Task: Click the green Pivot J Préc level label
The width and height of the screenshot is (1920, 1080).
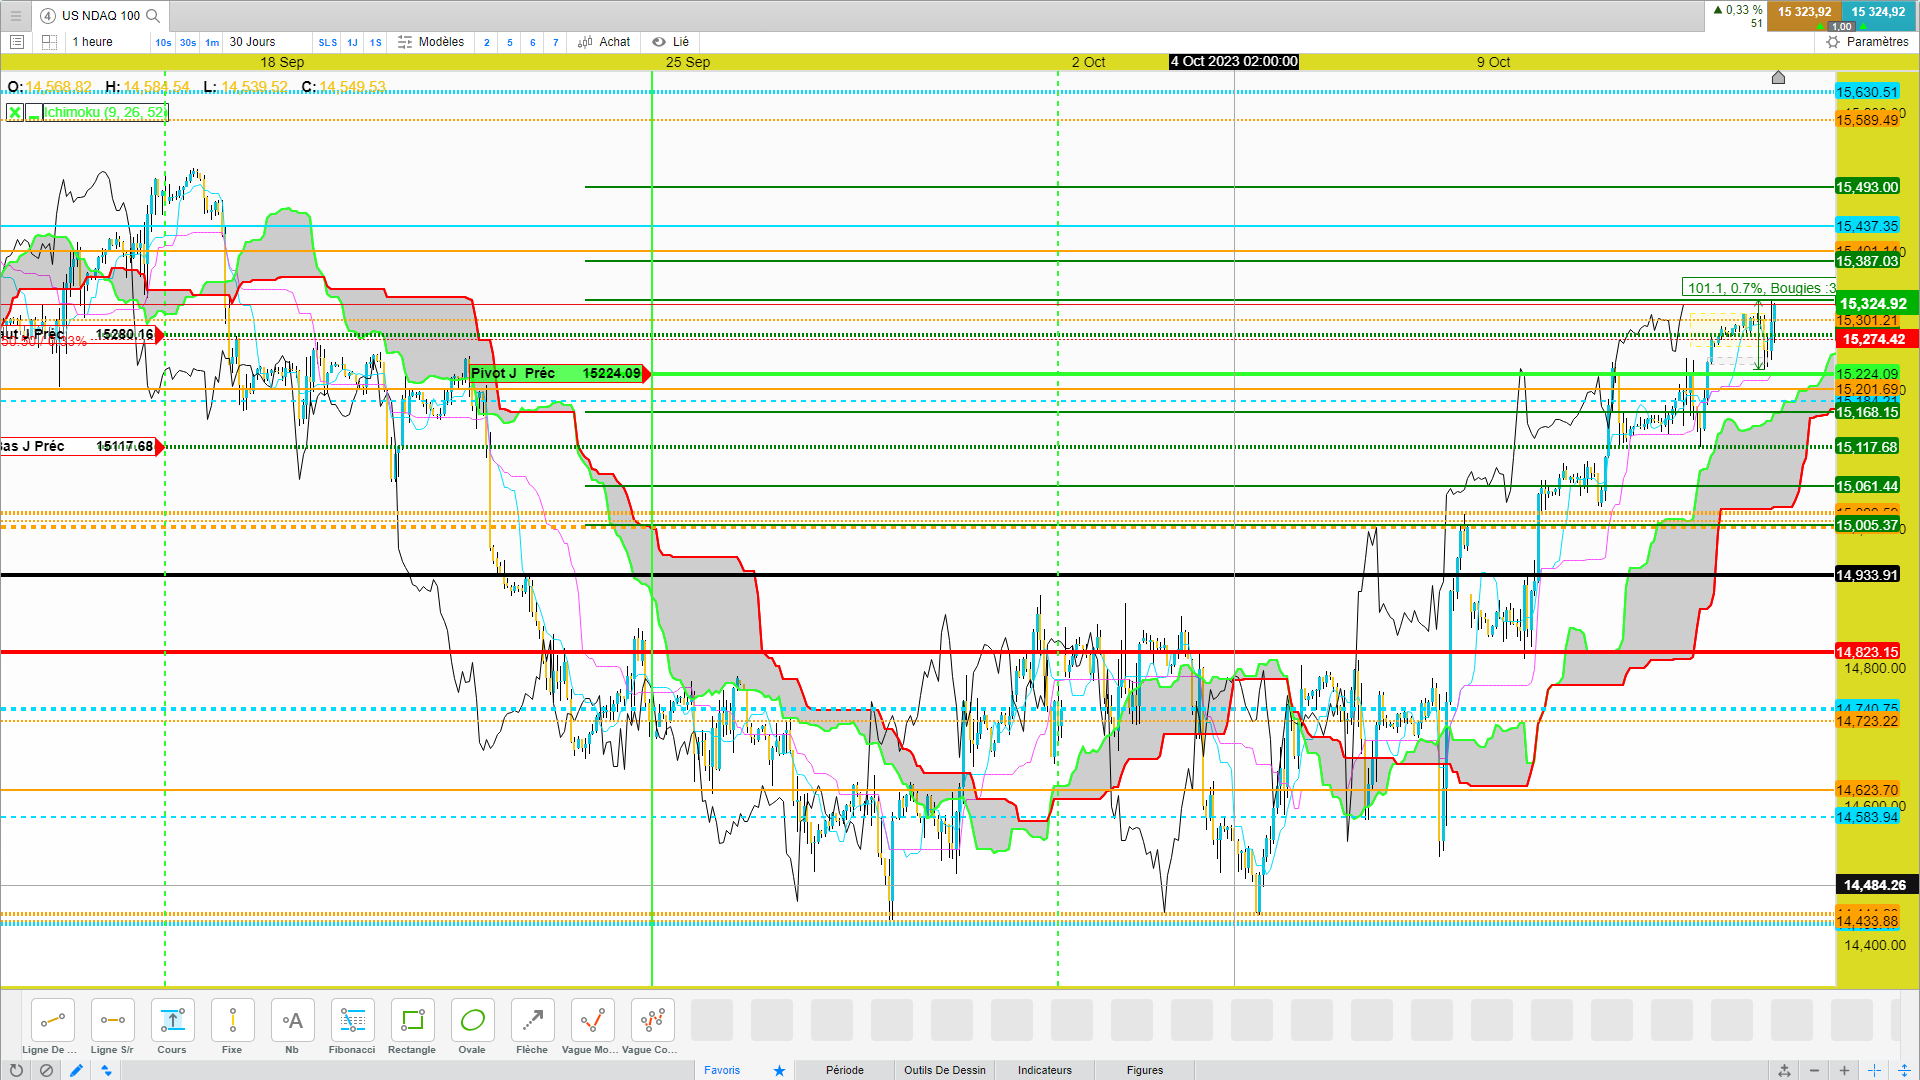Action: pos(555,374)
